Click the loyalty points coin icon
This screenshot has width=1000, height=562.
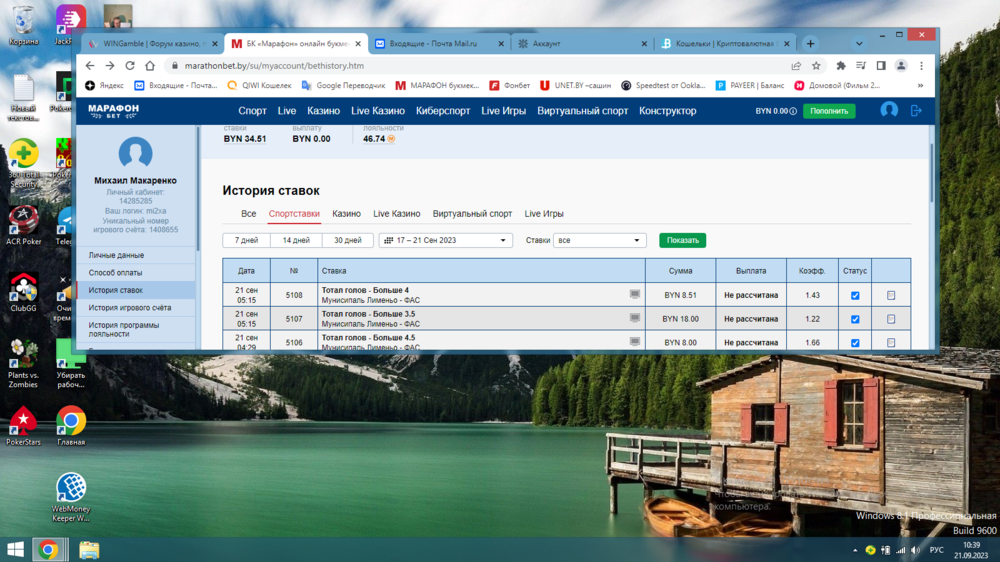[x=391, y=139]
